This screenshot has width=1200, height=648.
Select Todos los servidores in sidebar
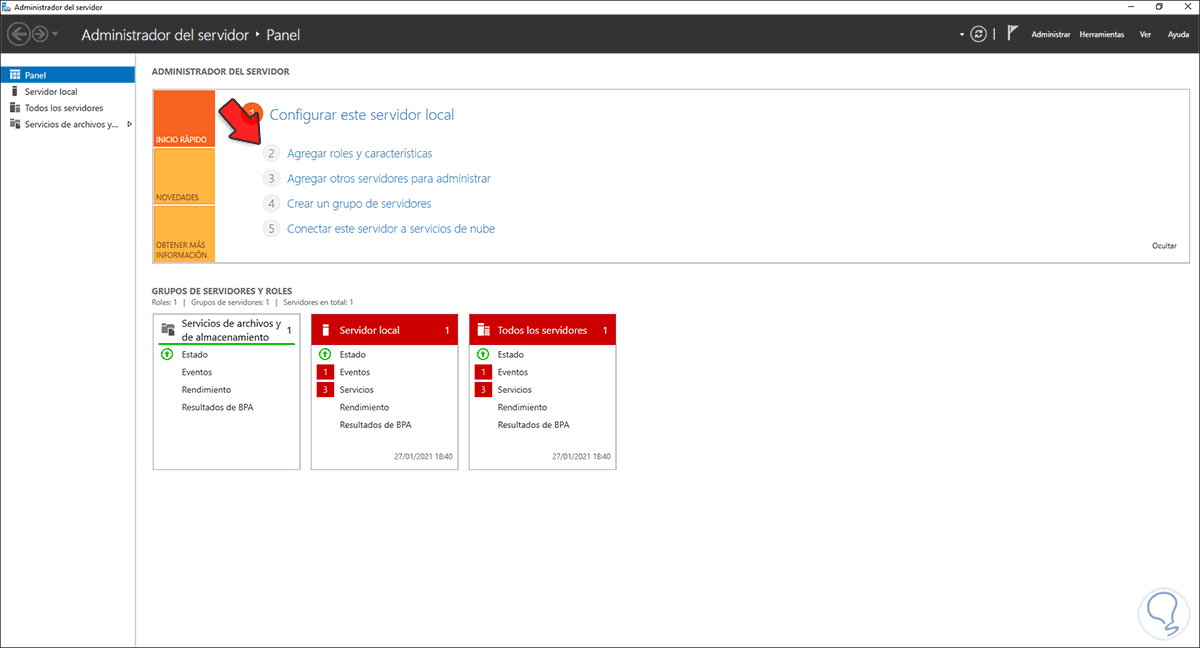point(68,108)
